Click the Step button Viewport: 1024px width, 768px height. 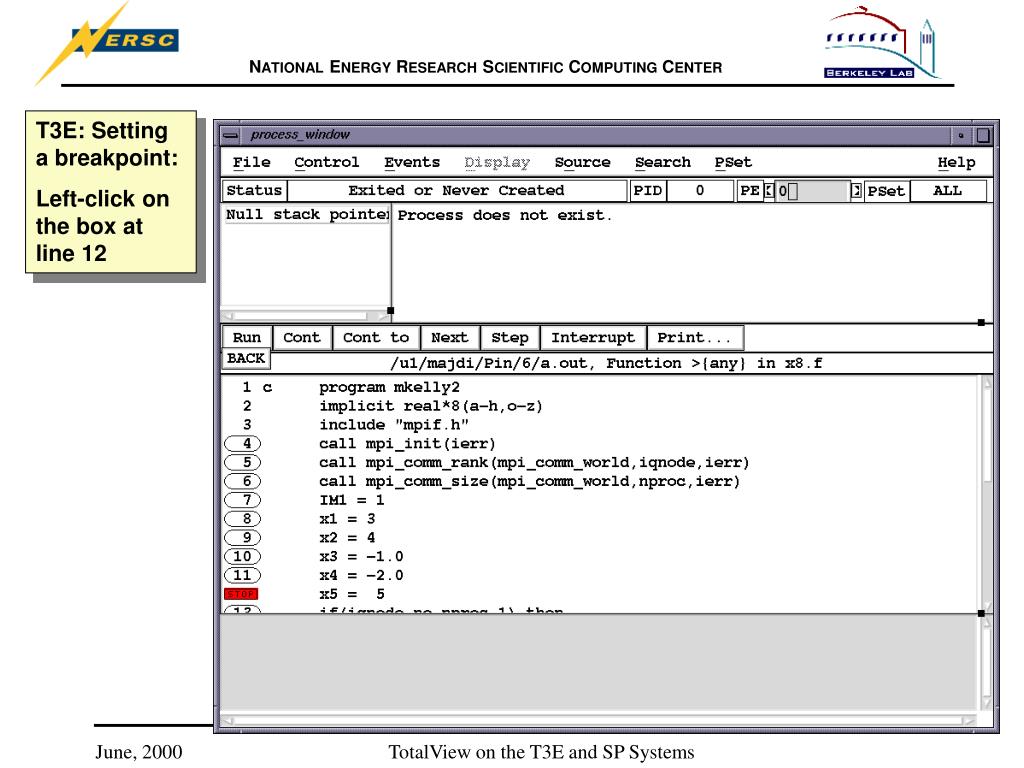click(510, 338)
